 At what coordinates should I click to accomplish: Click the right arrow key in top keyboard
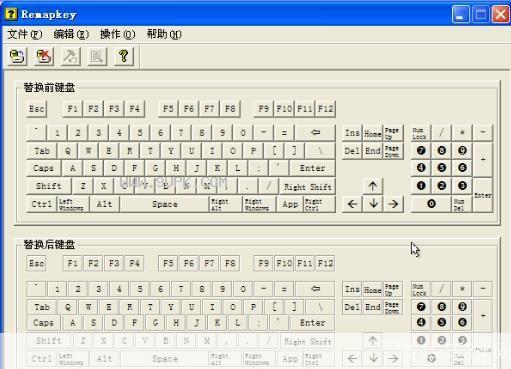[x=393, y=204]
